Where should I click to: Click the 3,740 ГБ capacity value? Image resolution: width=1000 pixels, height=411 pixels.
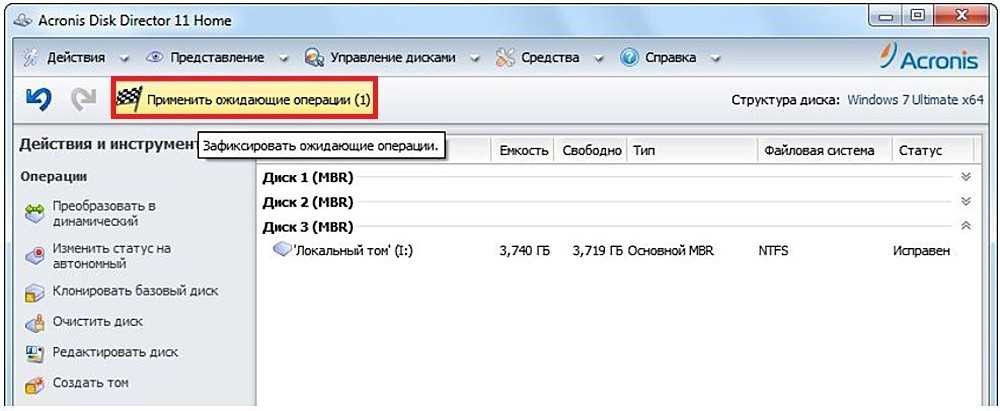point(524,251)
